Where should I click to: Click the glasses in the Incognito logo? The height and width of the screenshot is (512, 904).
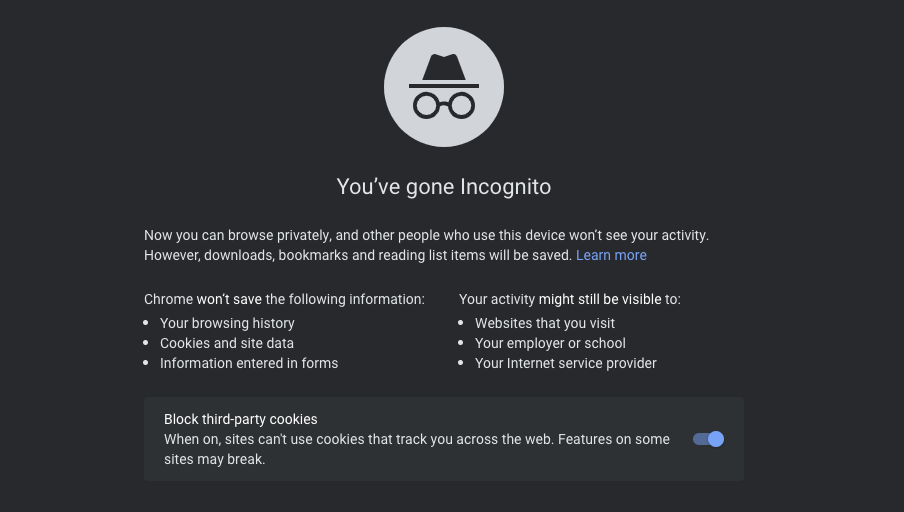pos(444,106)
